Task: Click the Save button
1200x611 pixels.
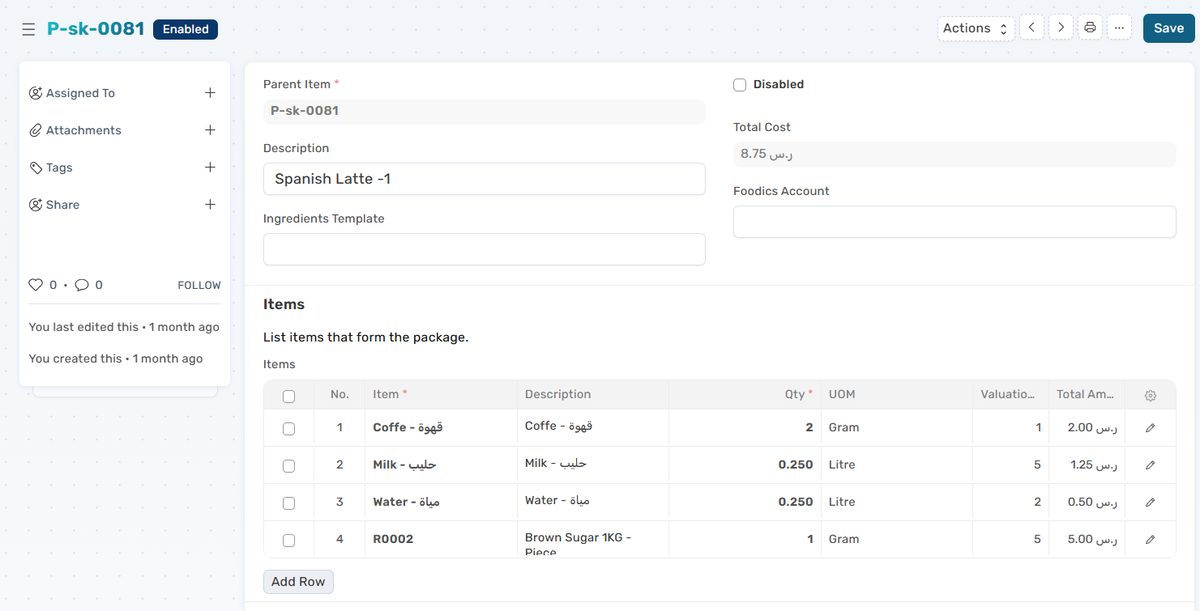Action: coord(1168,28)
